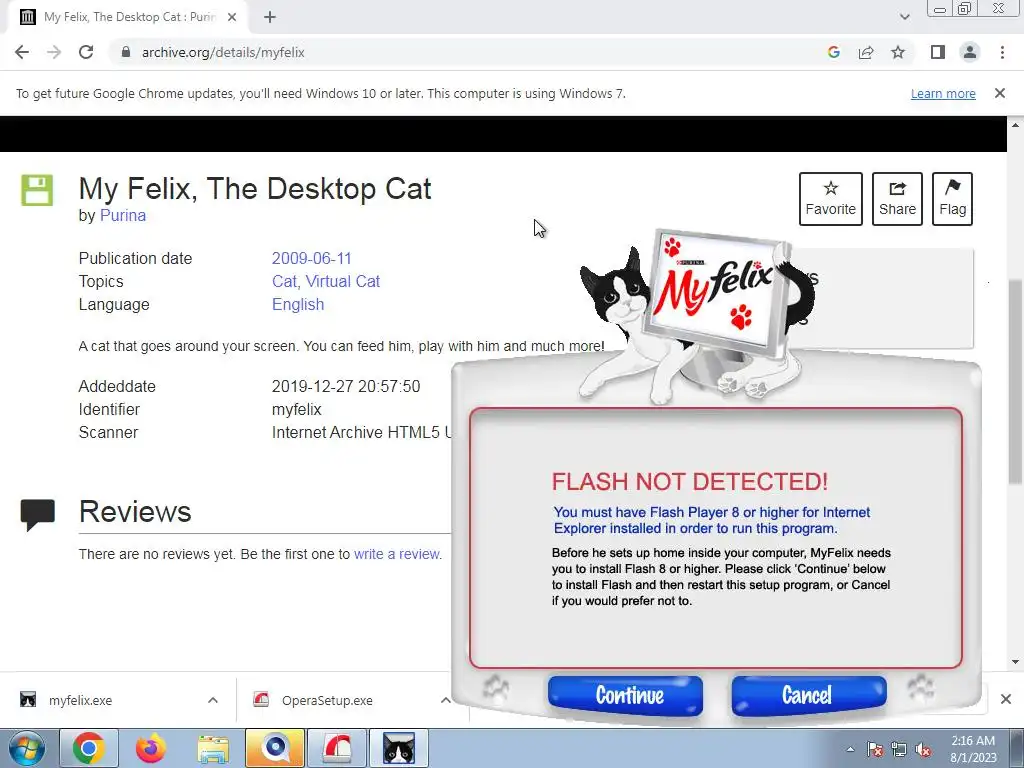Open the taskbar clock showing 2:16 AM

(x=972, y=749)
